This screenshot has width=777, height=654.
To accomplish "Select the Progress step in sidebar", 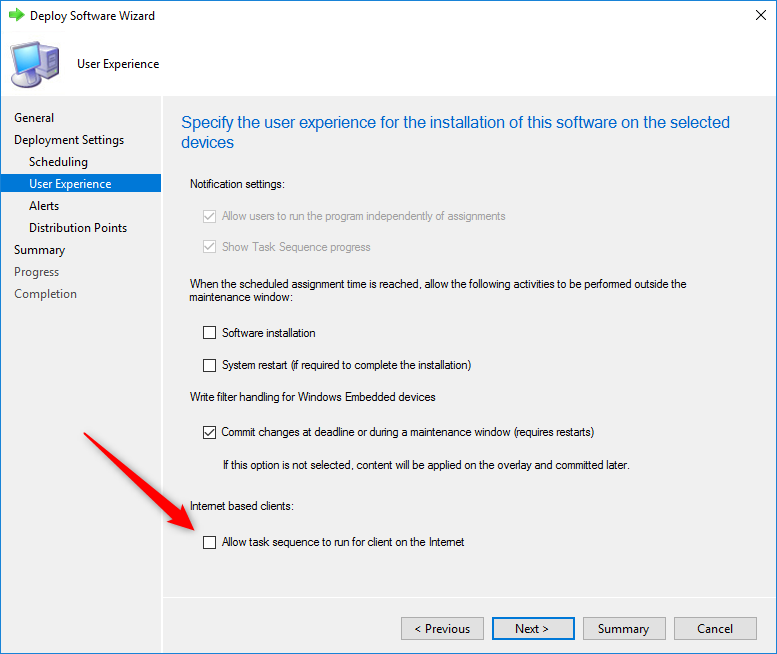I will click(x=36, y=272).
